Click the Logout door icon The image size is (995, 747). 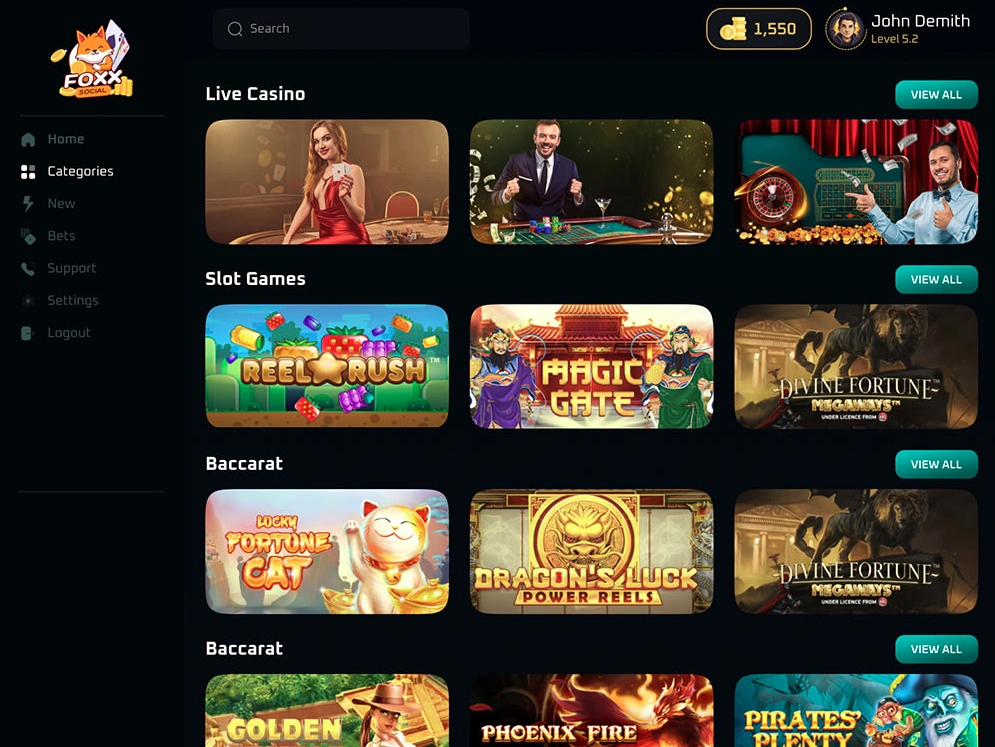(28, 333)
